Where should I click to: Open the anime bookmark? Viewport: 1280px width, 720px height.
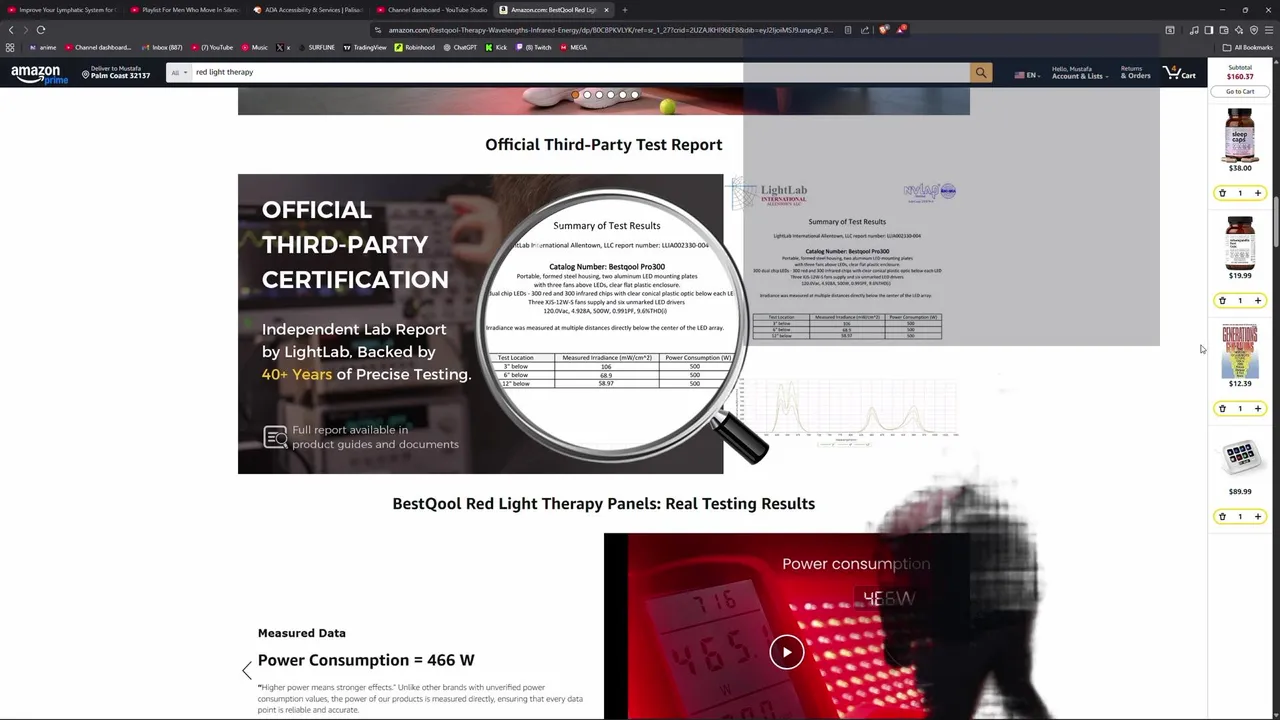43,47
